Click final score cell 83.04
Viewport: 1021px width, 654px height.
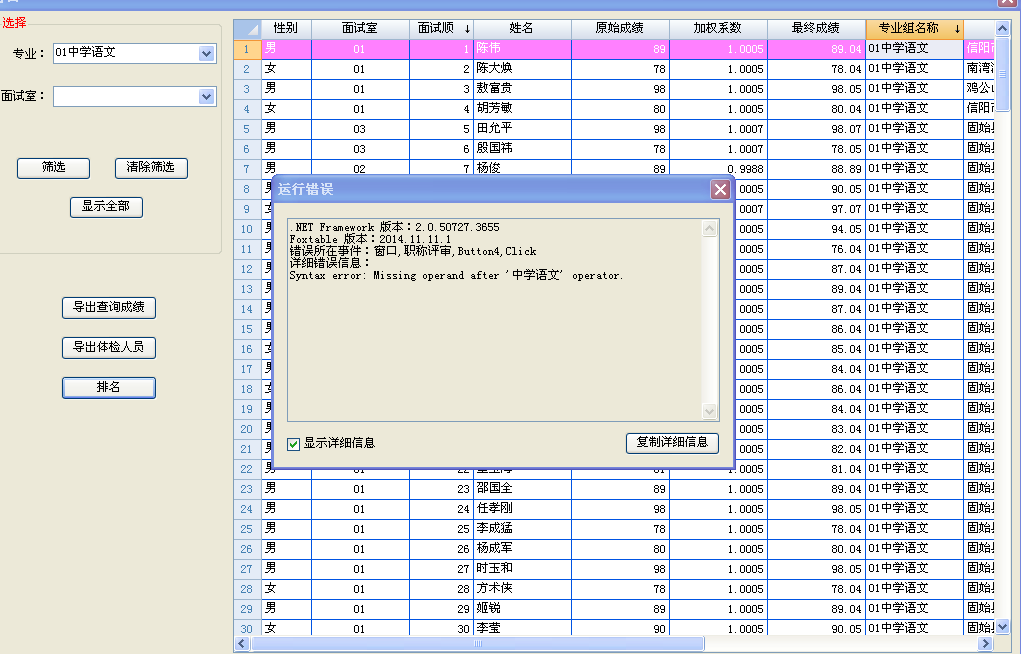[817, 429]
